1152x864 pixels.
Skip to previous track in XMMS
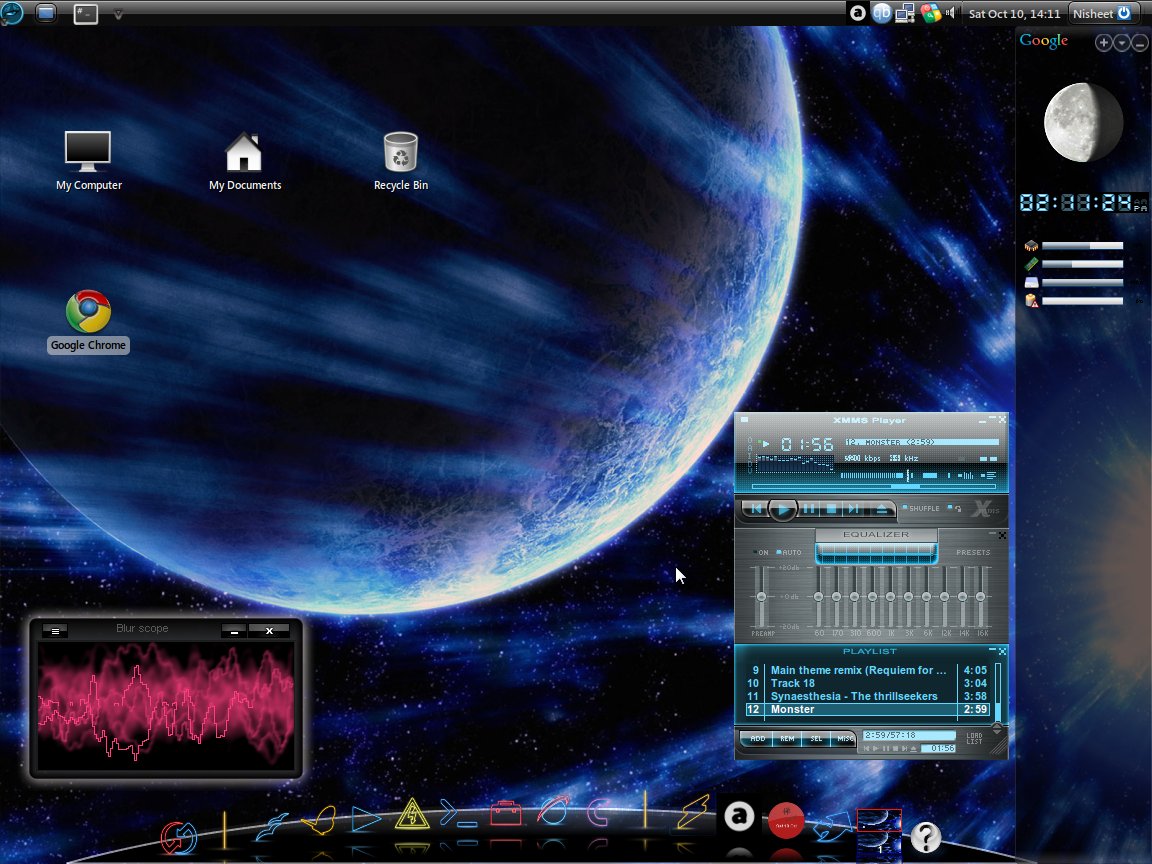[756, 508]
